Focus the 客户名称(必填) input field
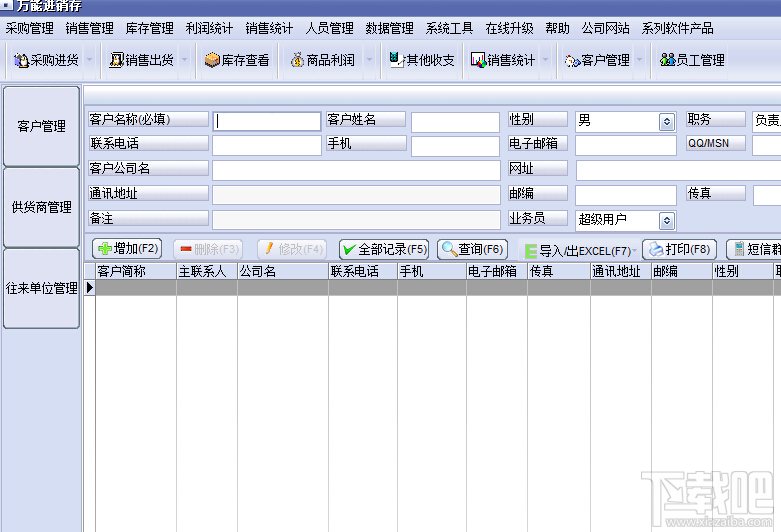Screen dimensions: 781x532 pos(267,122)
